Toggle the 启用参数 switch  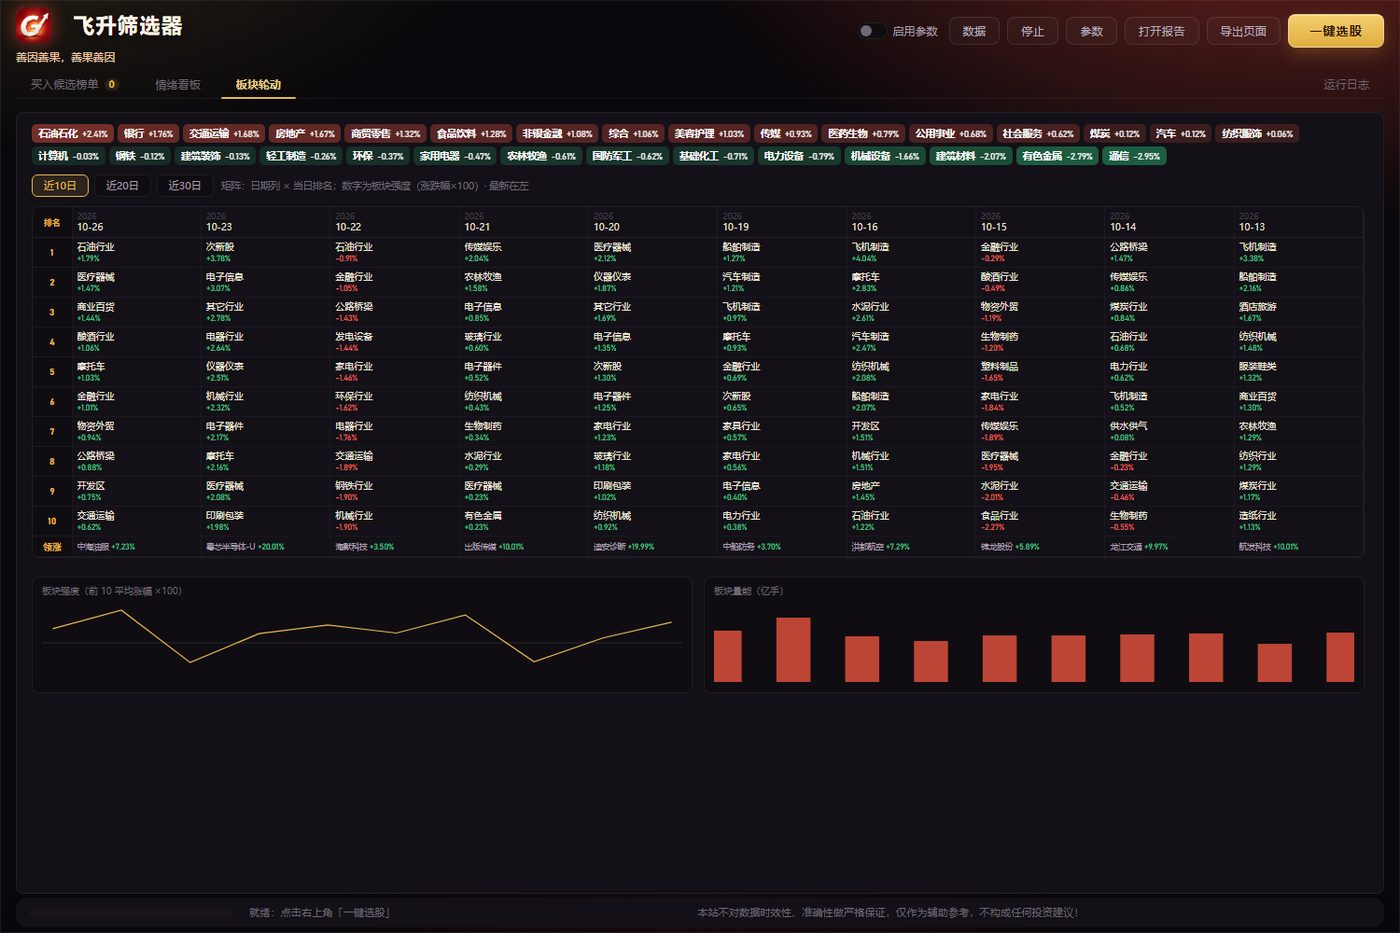point(871,31)
